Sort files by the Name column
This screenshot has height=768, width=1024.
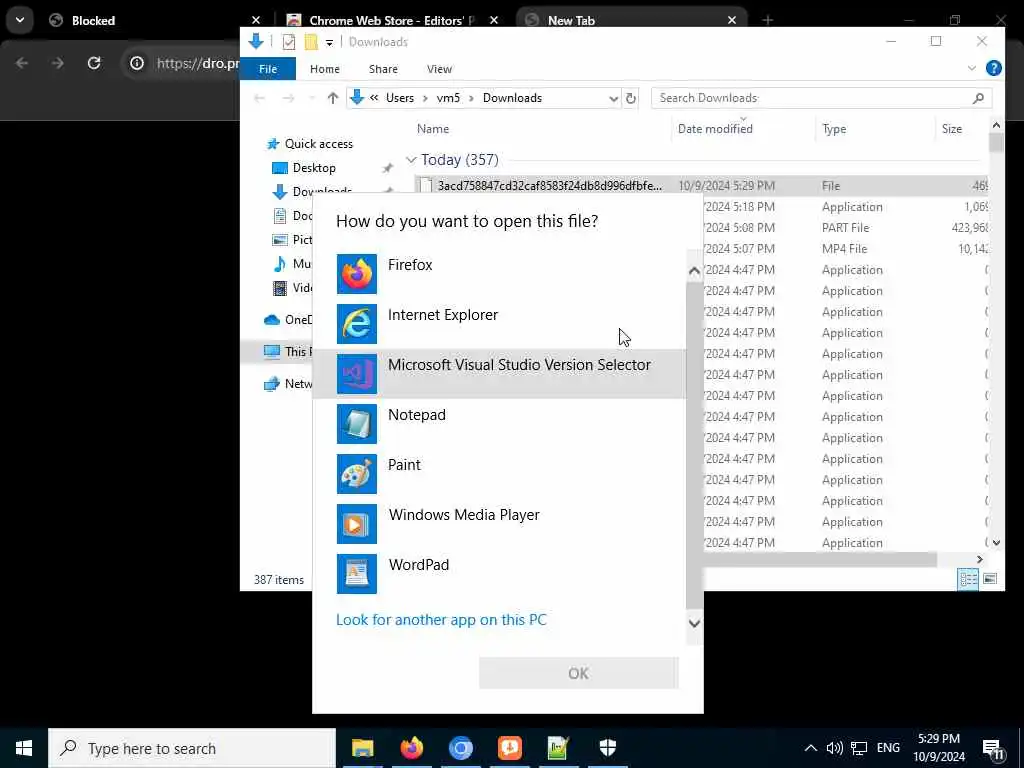pos(432,129)
